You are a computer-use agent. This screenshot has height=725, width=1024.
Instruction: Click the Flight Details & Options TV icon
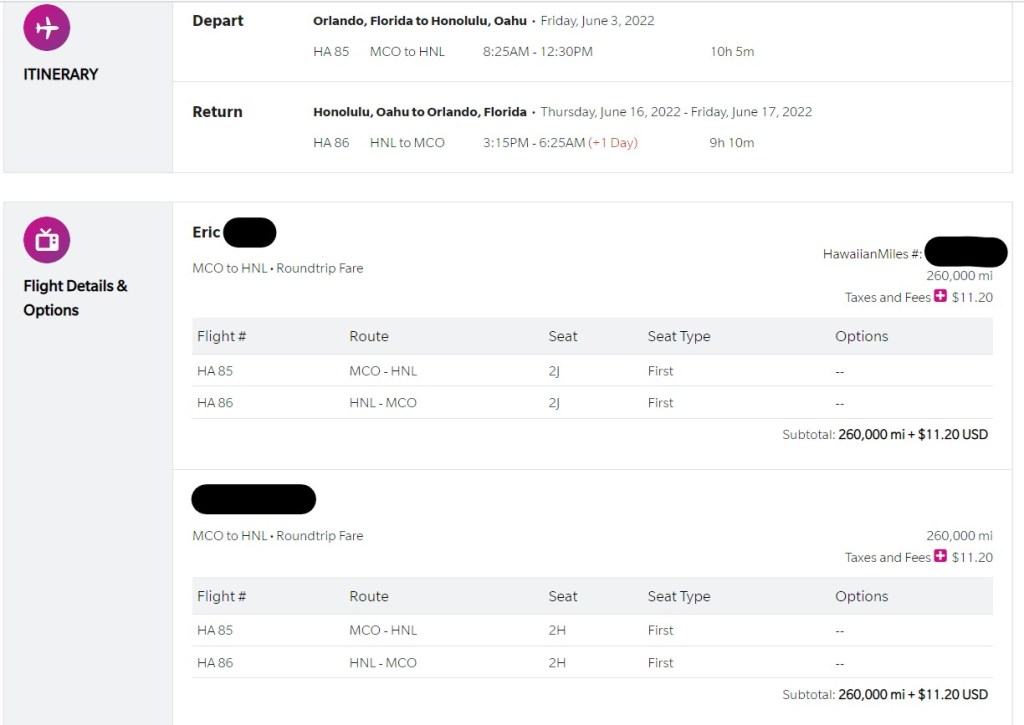point(47,240)
